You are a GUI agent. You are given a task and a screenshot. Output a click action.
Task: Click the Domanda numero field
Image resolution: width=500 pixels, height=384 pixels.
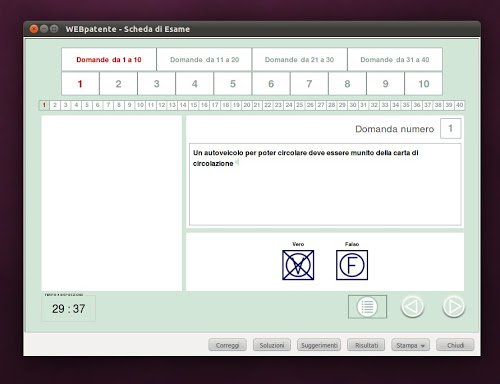(451, 128)
